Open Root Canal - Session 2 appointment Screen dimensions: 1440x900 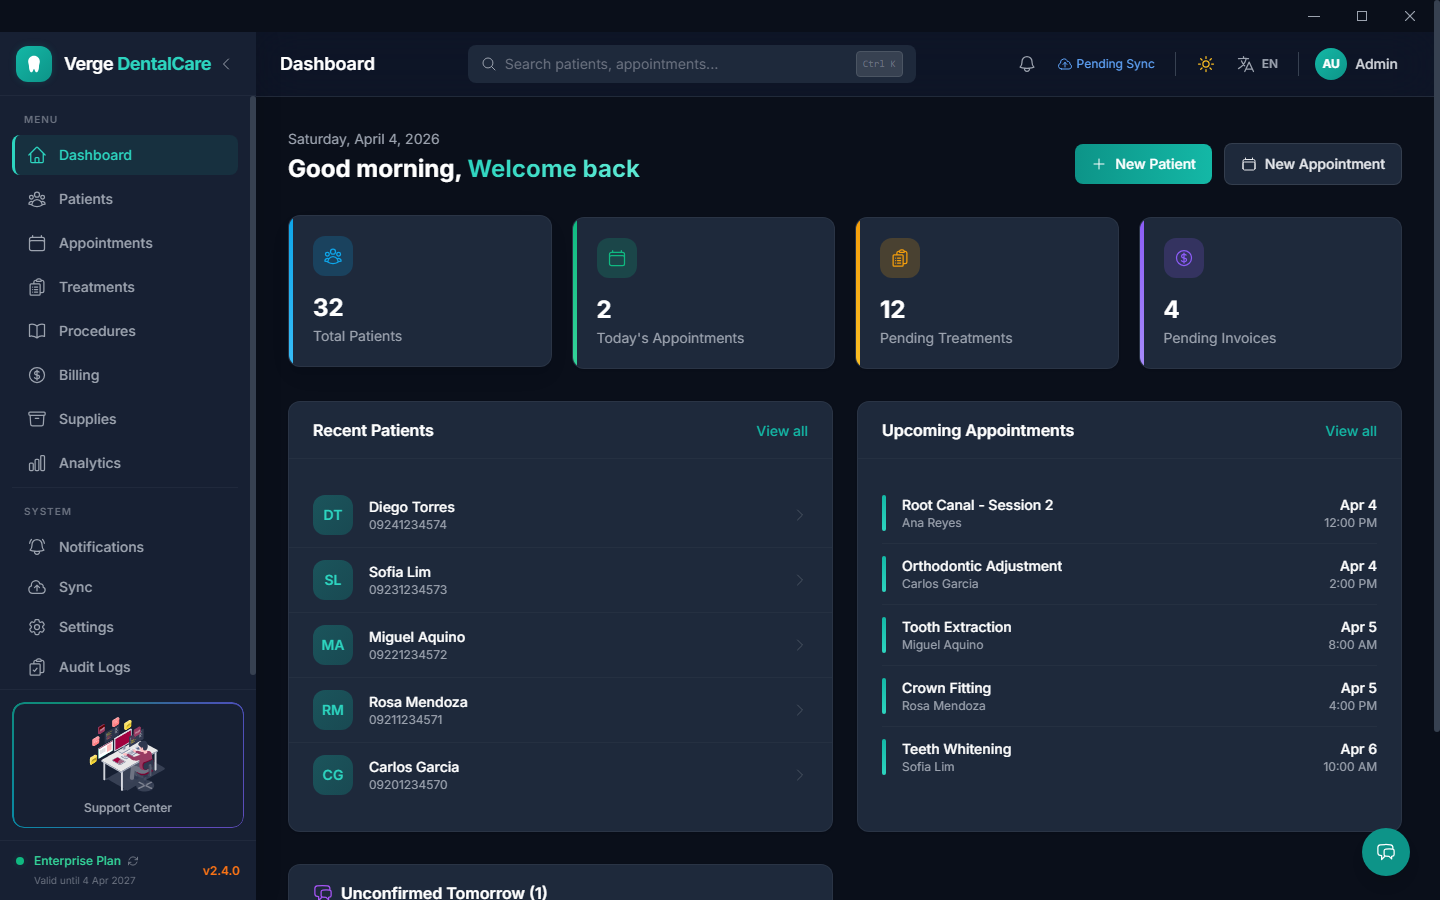click(x=1129, y=513)
